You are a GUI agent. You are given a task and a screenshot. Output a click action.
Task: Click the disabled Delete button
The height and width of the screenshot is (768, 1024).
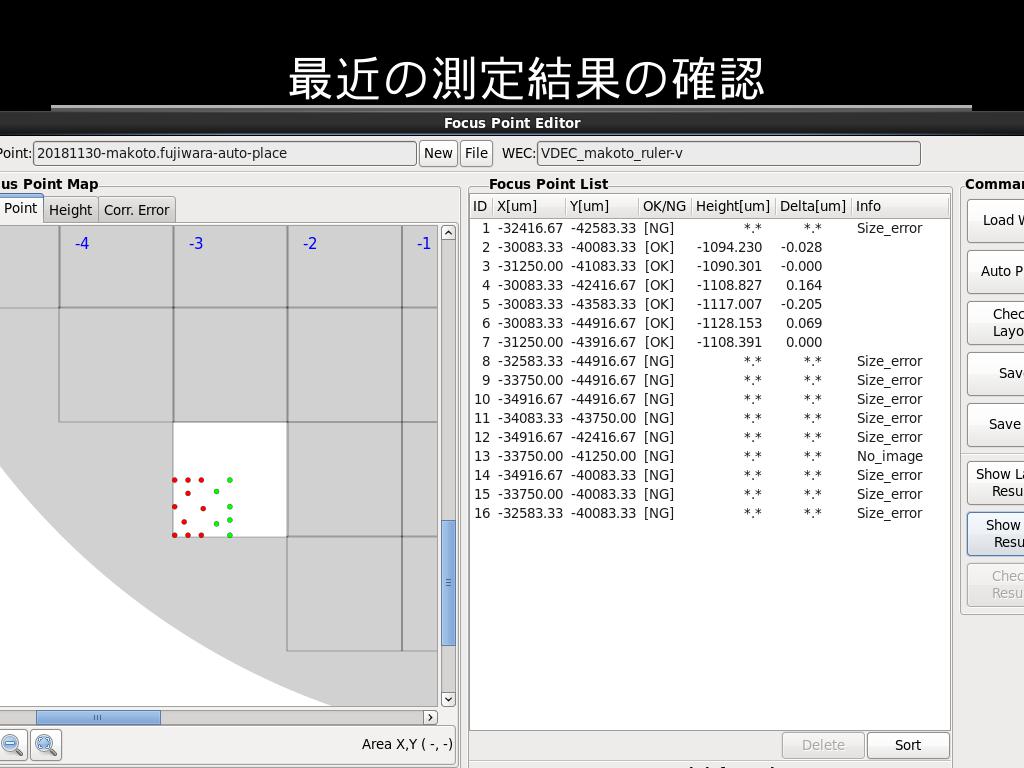click(x=823, y=745)
